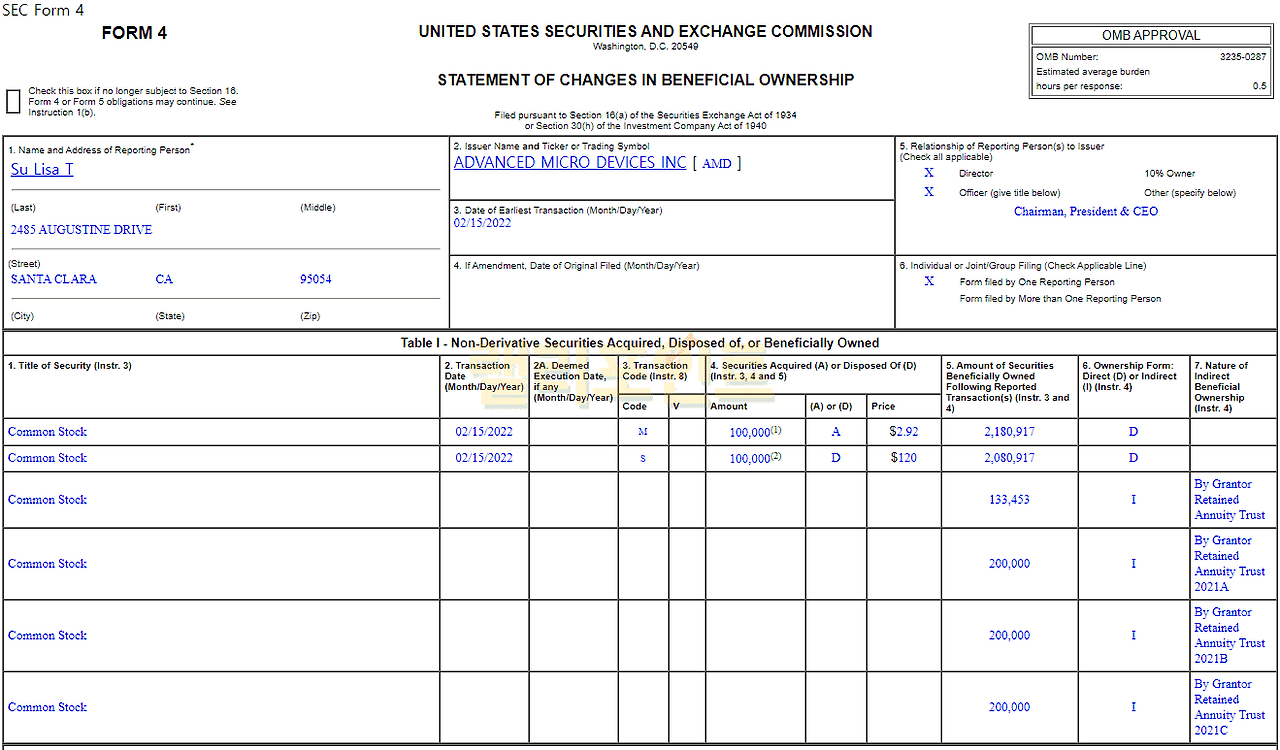Check the no longer subject to Section 16 box
This screenshot has height=750, width=1280.
pos(13,101)
